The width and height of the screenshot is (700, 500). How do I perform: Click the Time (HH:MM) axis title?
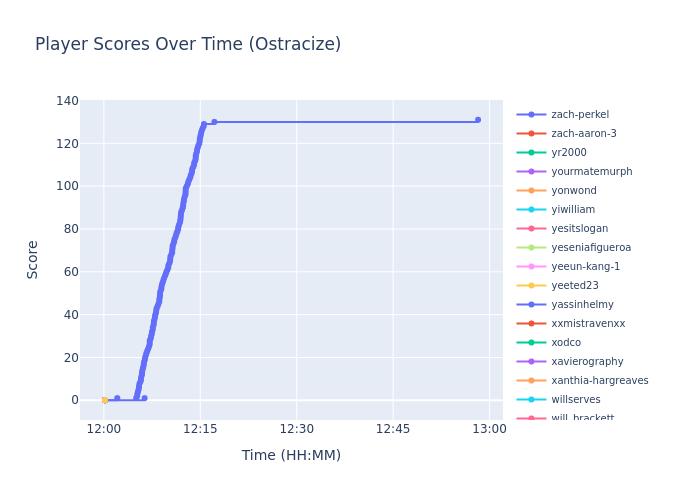(x=291, y=456)
